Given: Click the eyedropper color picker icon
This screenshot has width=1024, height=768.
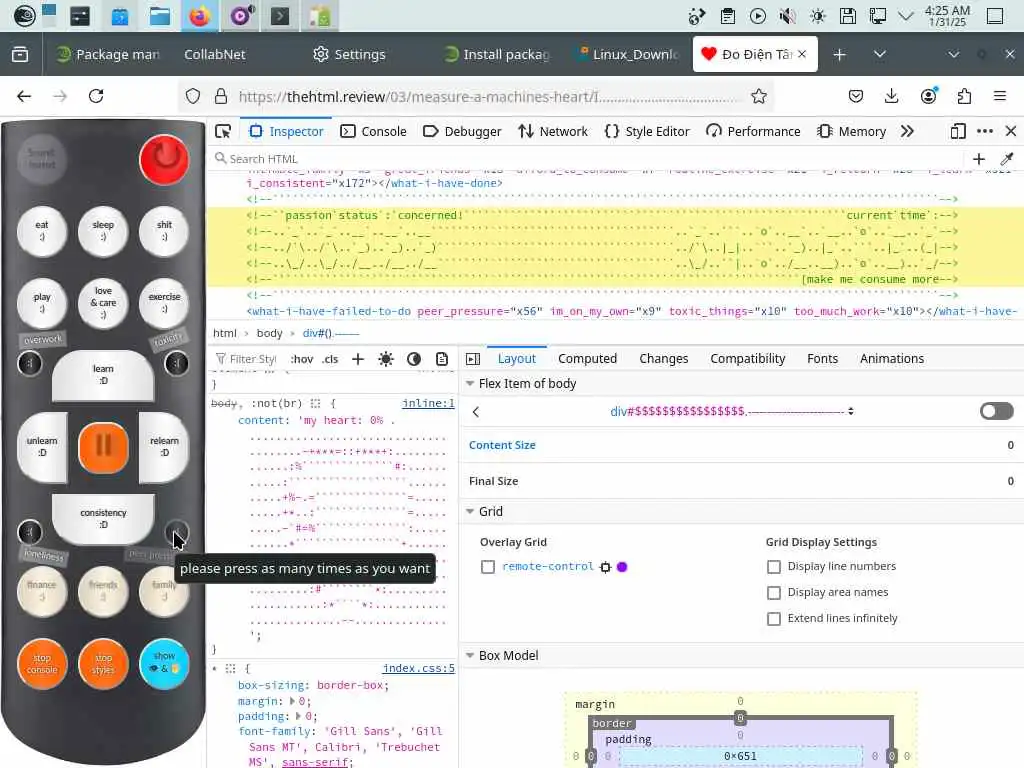Looking at the screenshot, I should pos(1006,159).
